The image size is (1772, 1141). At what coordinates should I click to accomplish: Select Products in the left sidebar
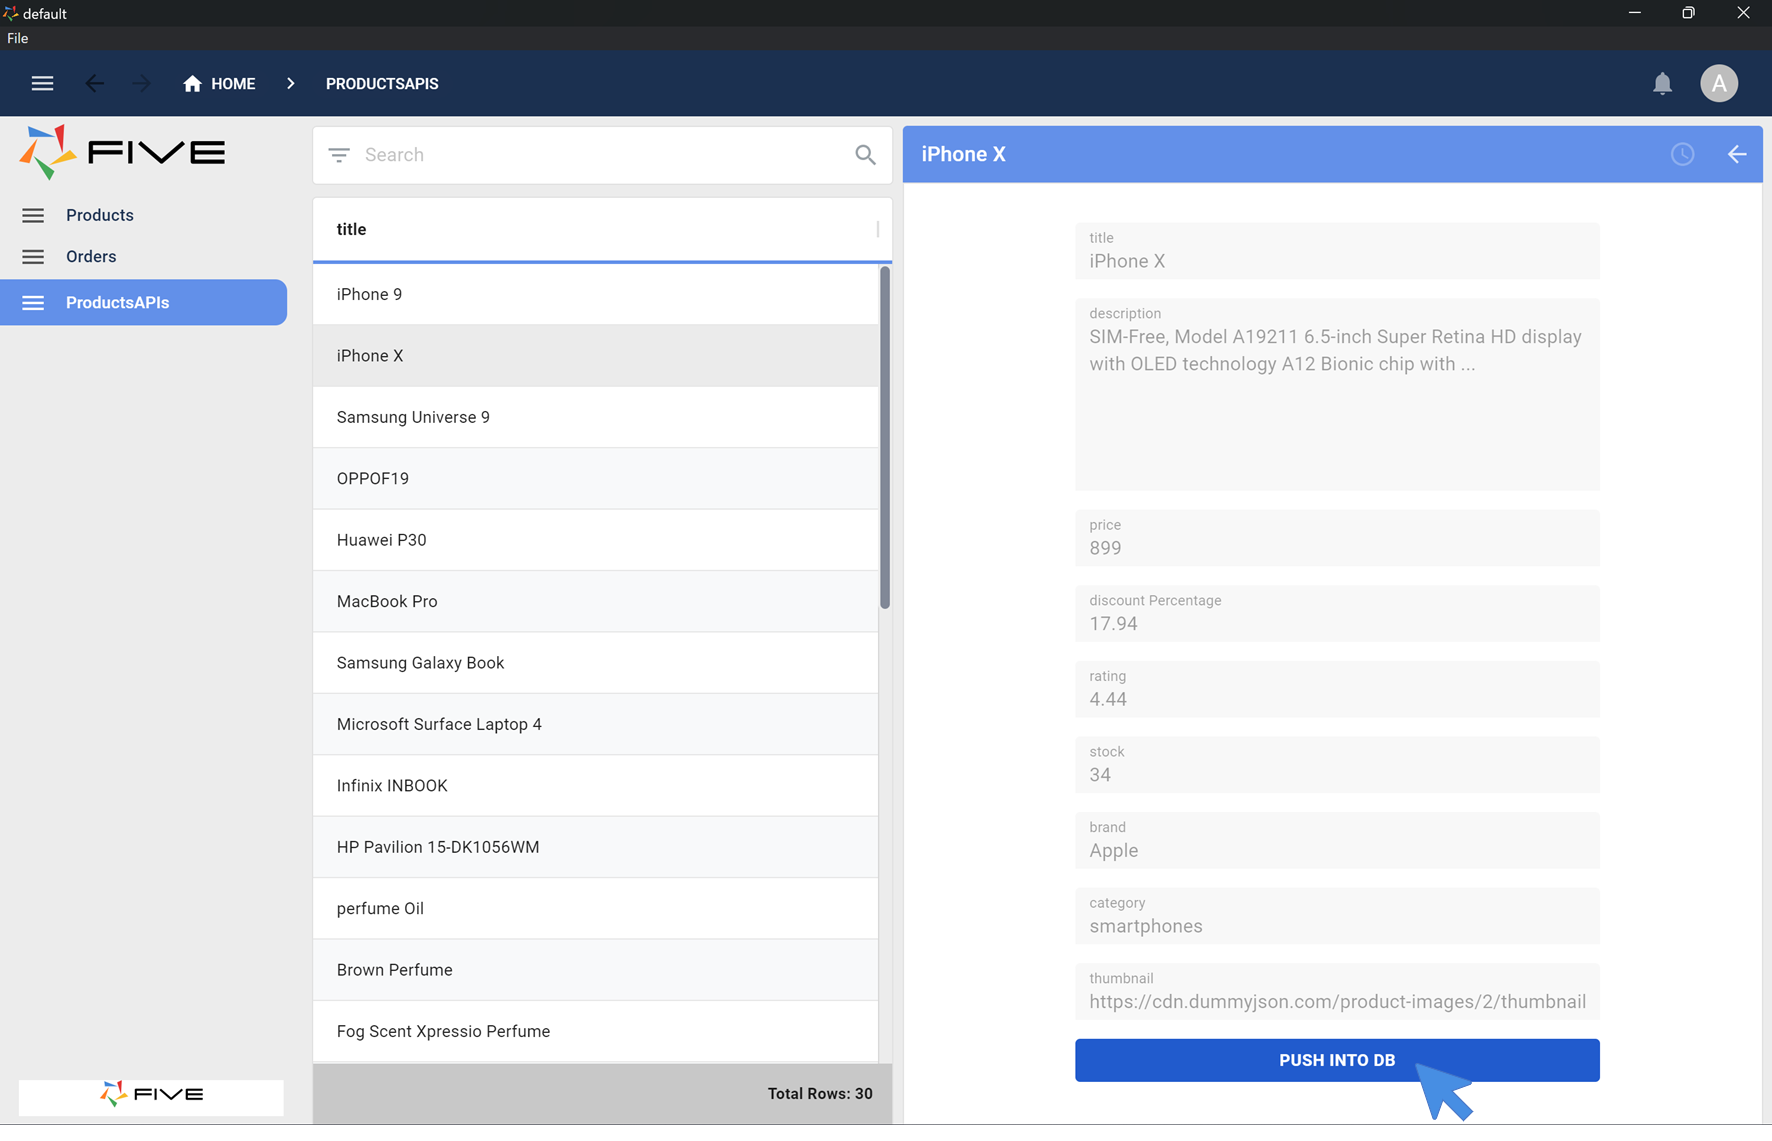tap(100, 215)
